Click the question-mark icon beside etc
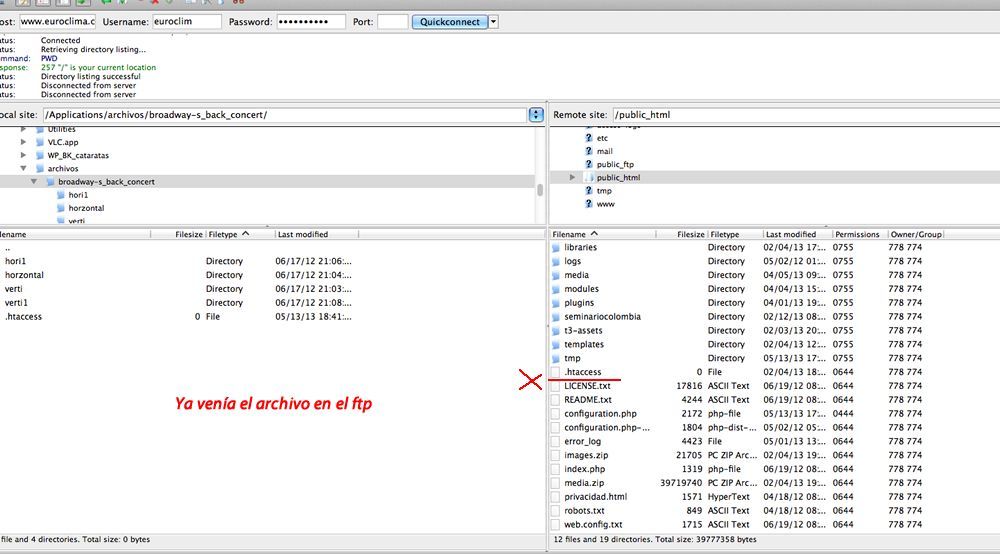This screenshot has width=1000, height=554. pos(589,138)
